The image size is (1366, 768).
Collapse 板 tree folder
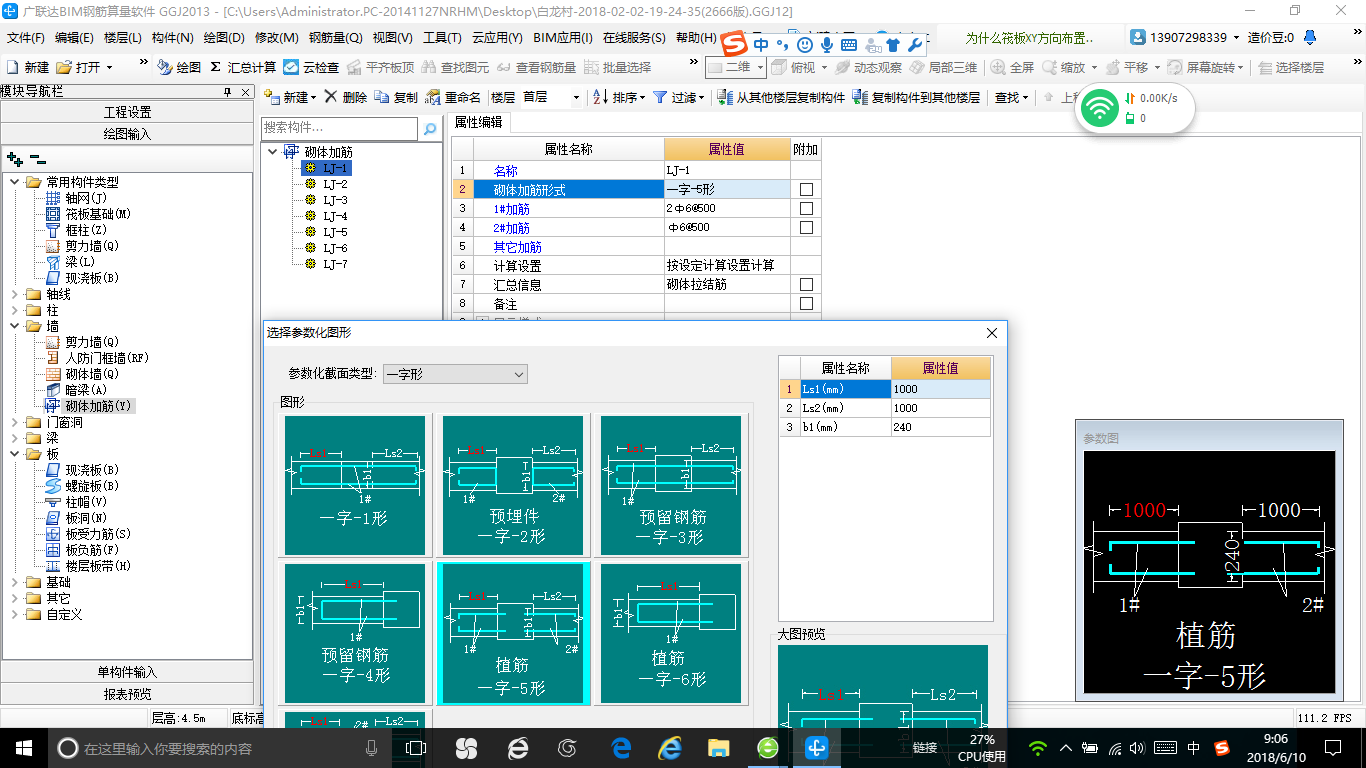[x=15, y=454]
